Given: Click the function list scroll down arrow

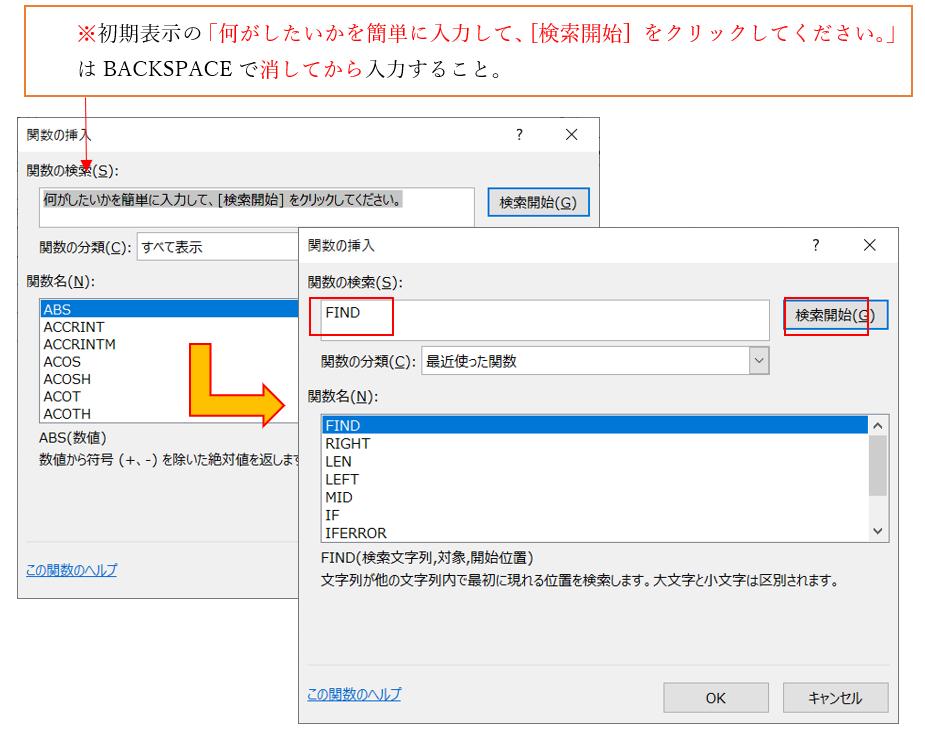Looking at the screenshot, I should tap(878, 532).
